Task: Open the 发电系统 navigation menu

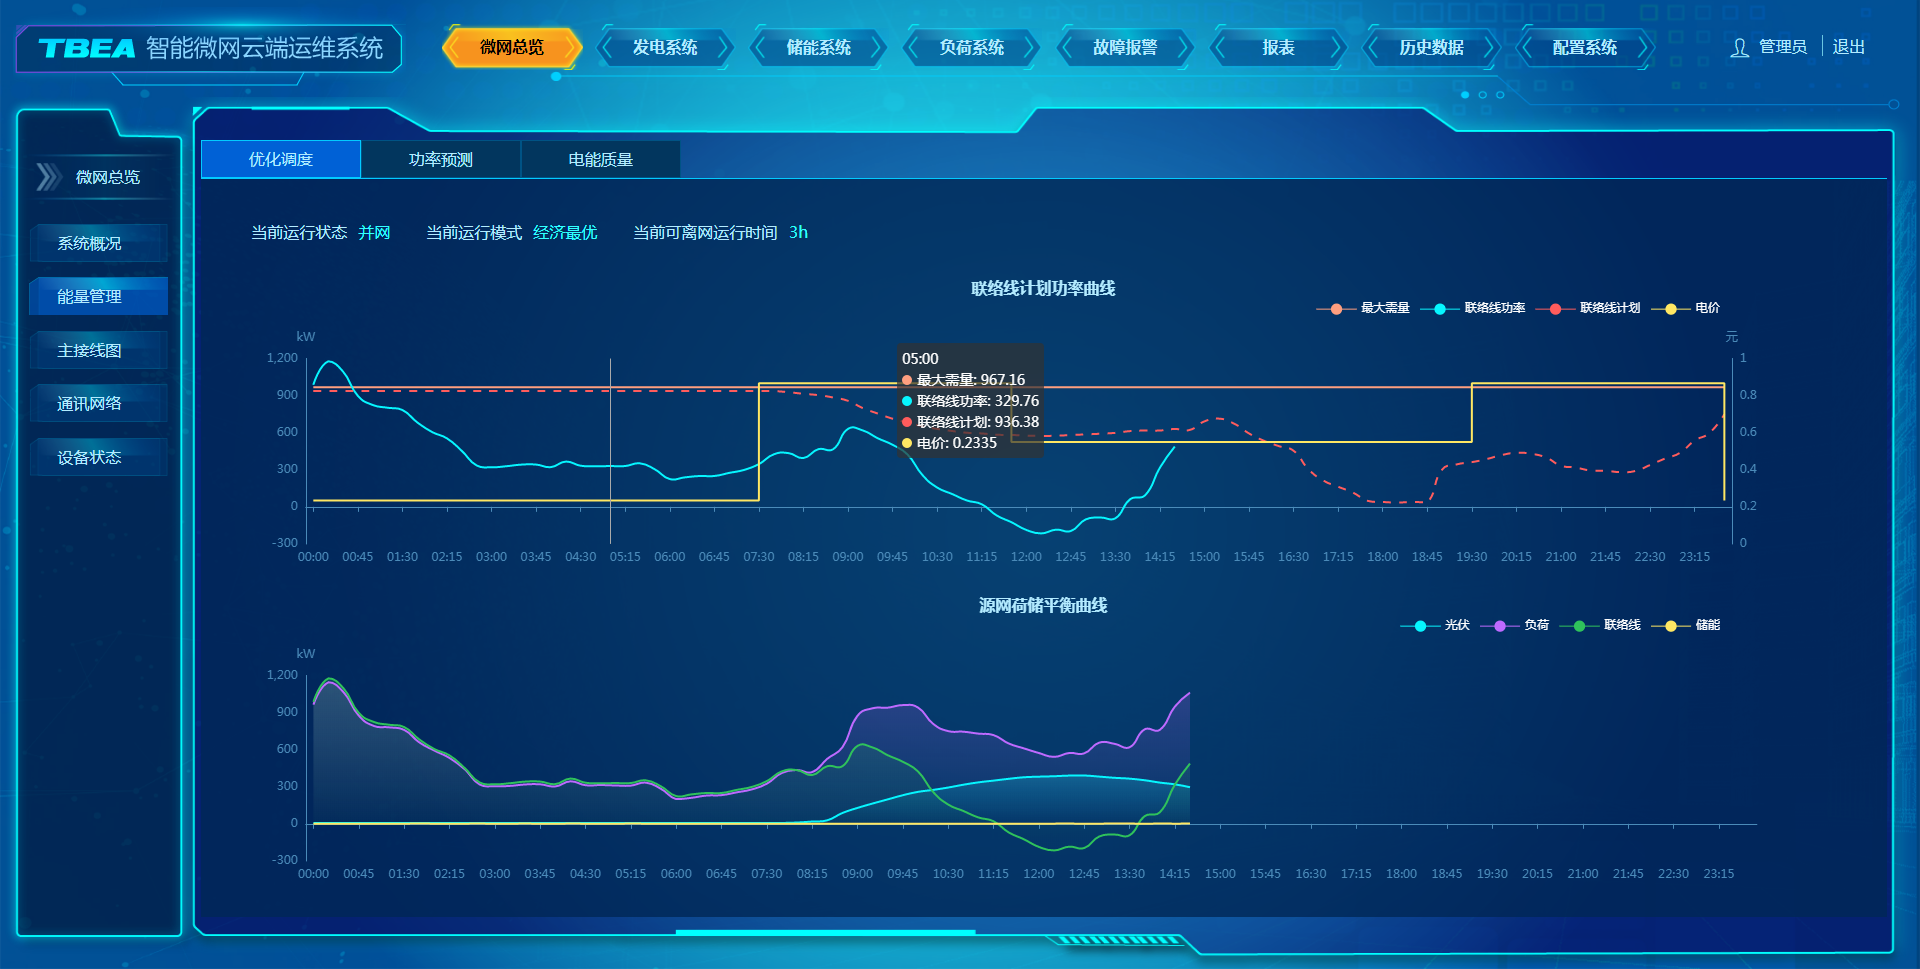Action: click(665, 48)
